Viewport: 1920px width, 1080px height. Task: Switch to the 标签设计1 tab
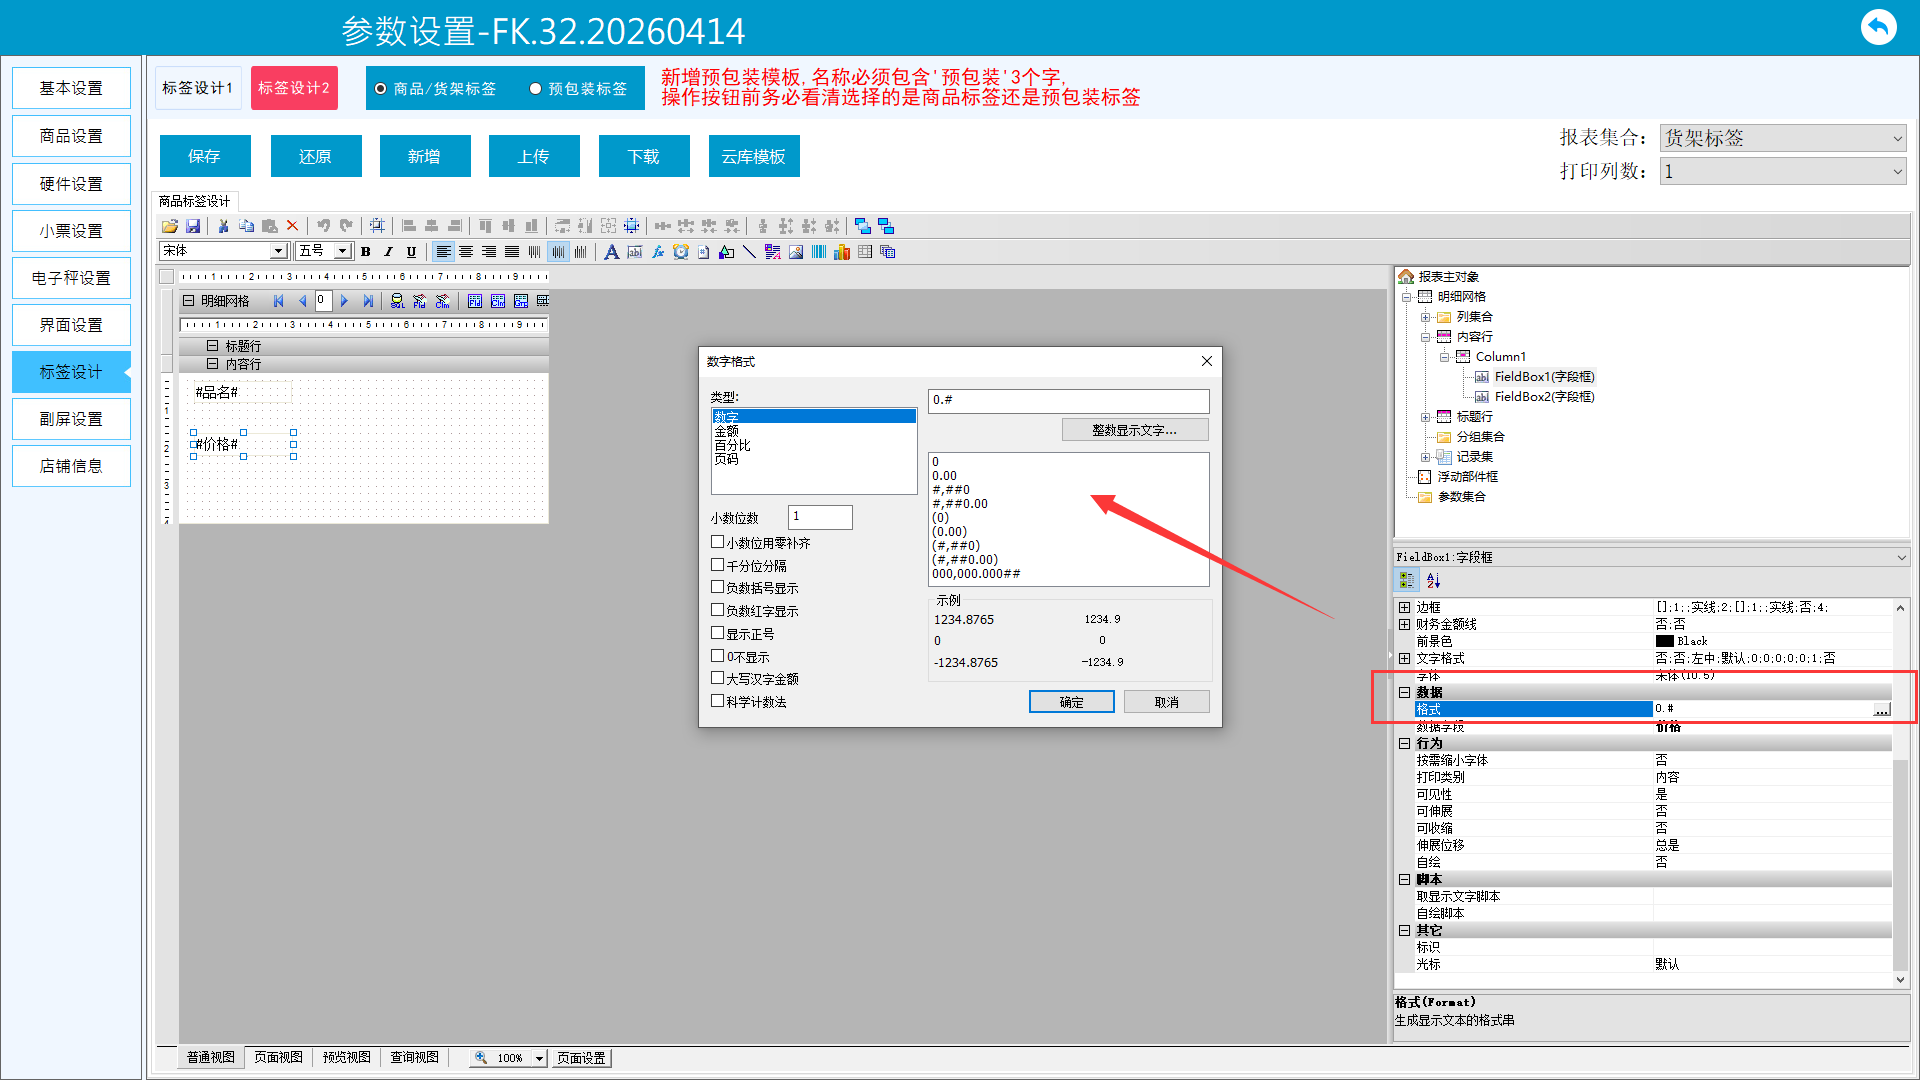pyautogui.click(x=197, y=88)
